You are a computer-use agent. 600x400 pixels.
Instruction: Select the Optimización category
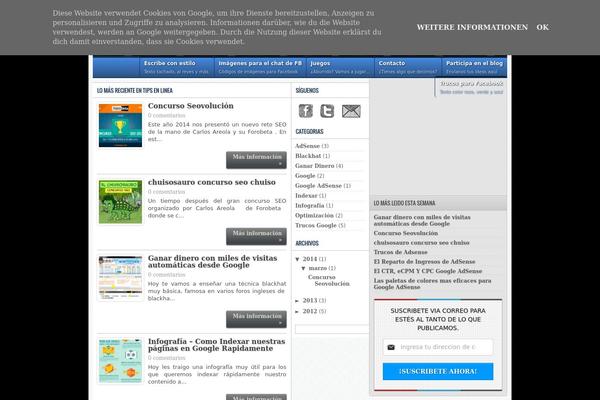click(314, 216)
